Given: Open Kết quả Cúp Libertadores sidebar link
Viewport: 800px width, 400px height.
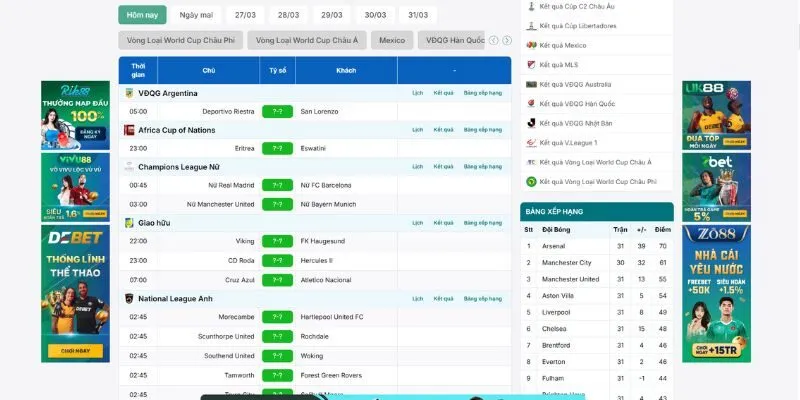Looking at the screenshot, I should [578, 26].
